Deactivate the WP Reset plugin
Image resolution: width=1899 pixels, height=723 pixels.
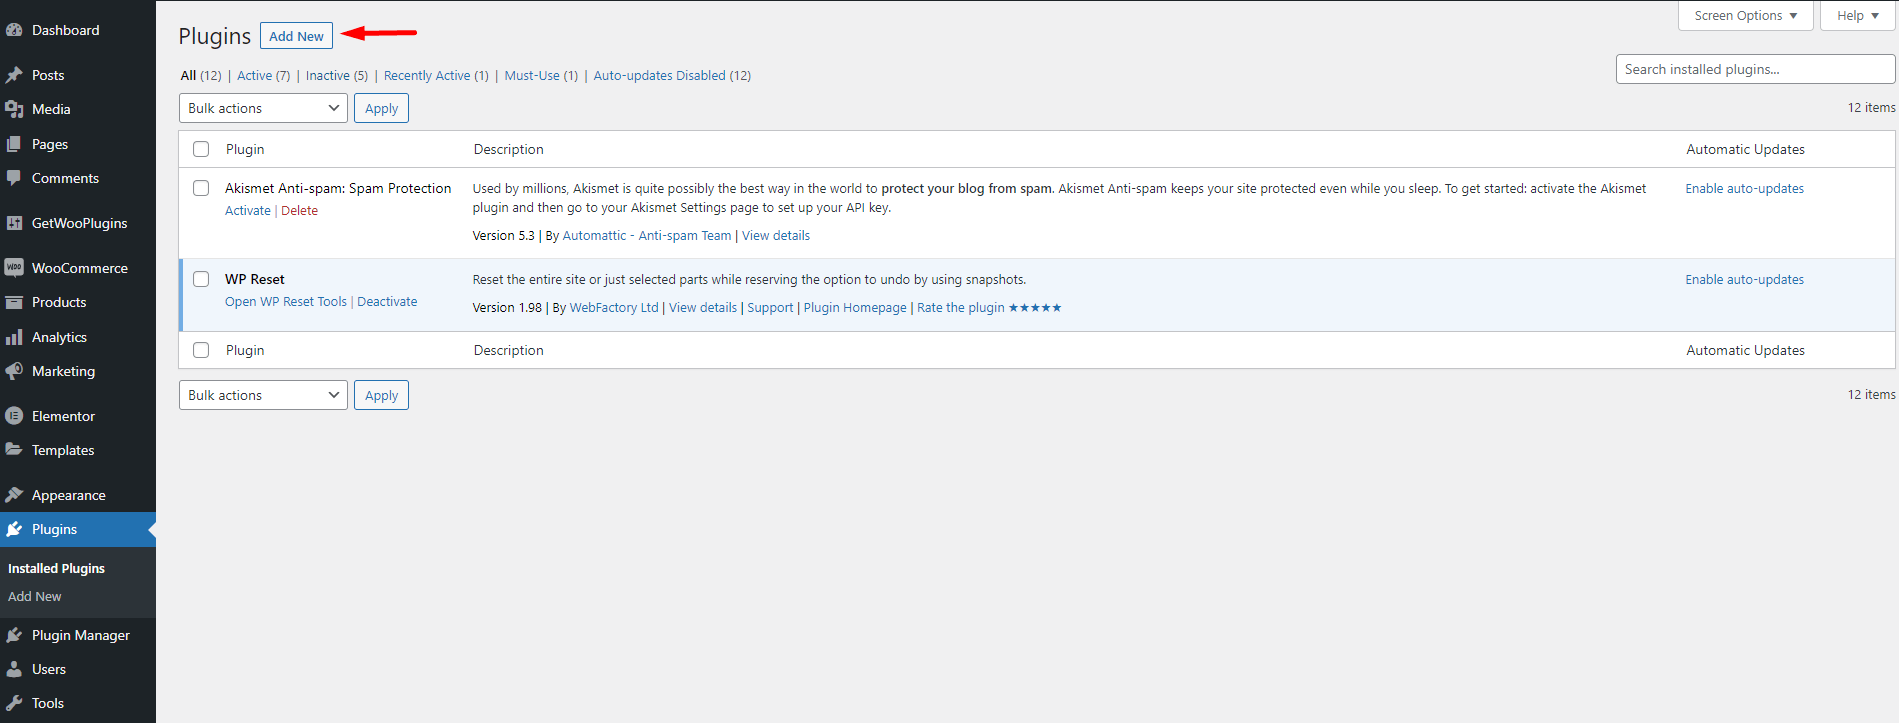pyautogui.click(x=387, y=302)
